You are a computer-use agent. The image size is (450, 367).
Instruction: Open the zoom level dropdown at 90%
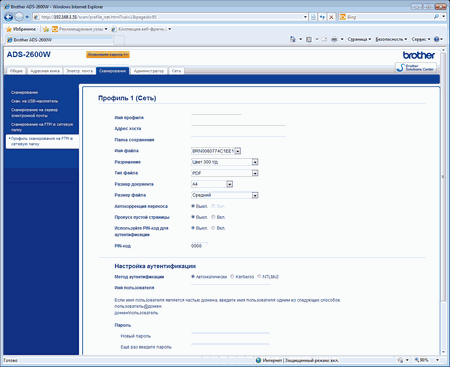click(x=437, y=360)
